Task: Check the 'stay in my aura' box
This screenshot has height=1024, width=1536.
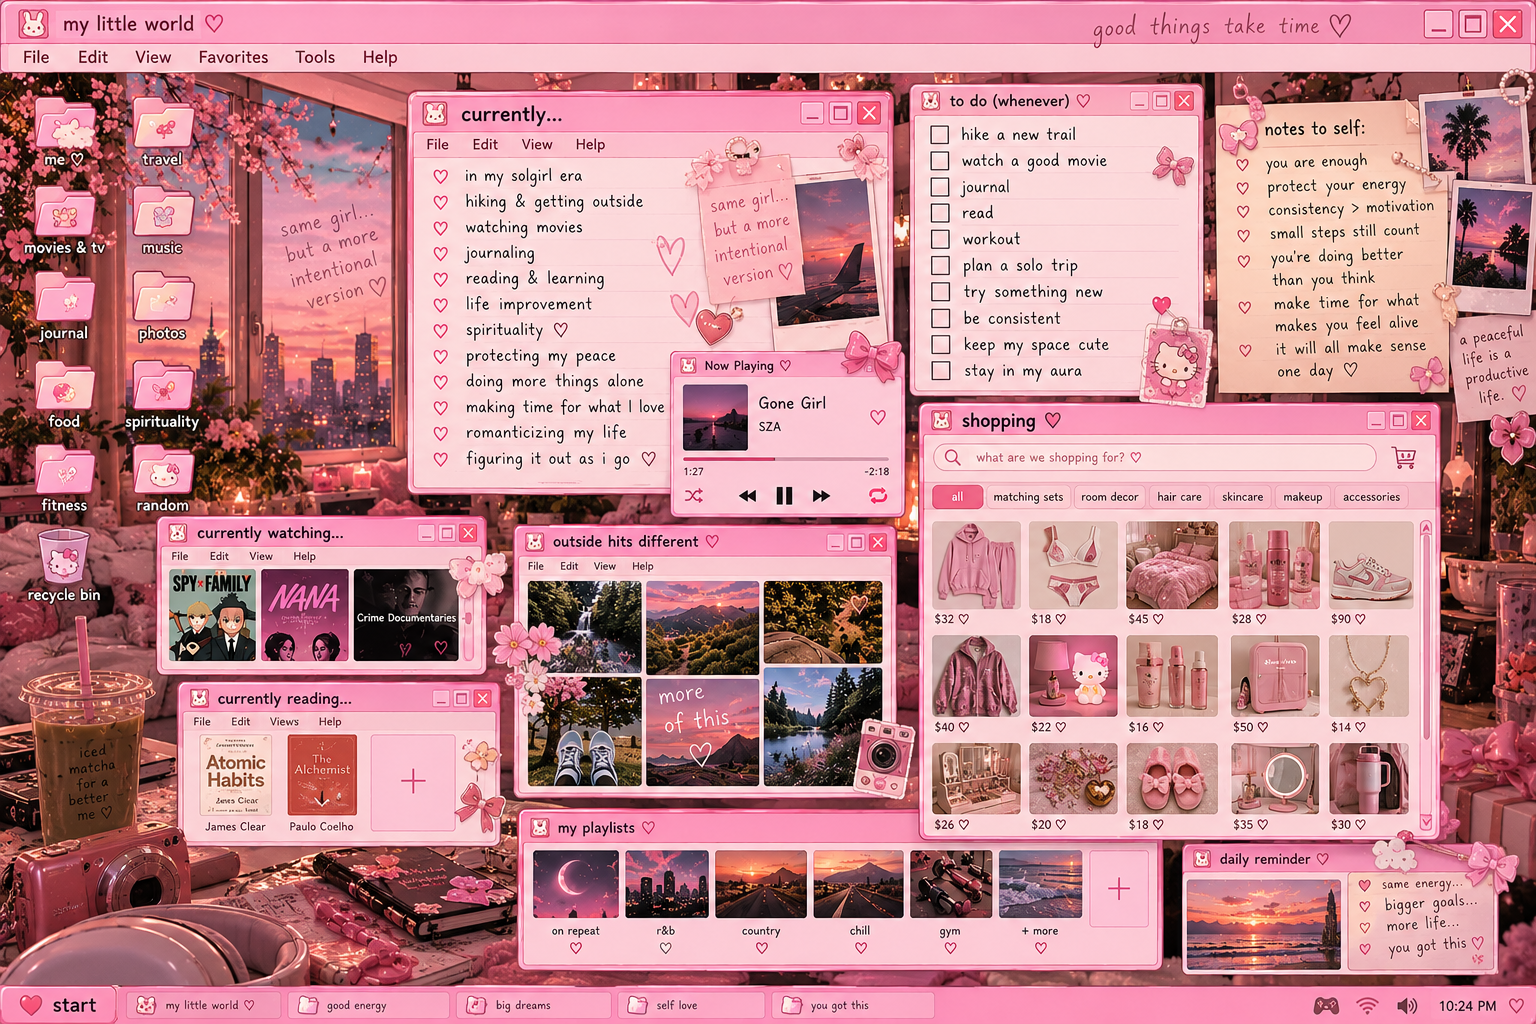Action: click(940, 371)
